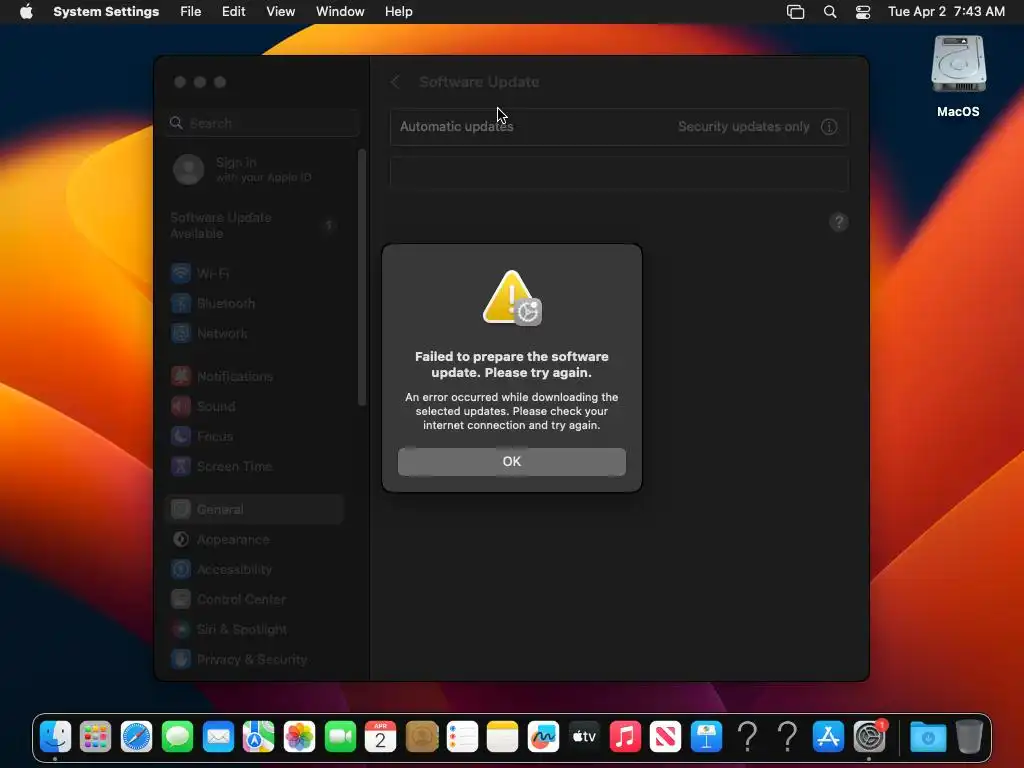Open the Help menu
The width and height of the screenshot is (1024, 768).
pyautogui.click(x=398, y=12)
